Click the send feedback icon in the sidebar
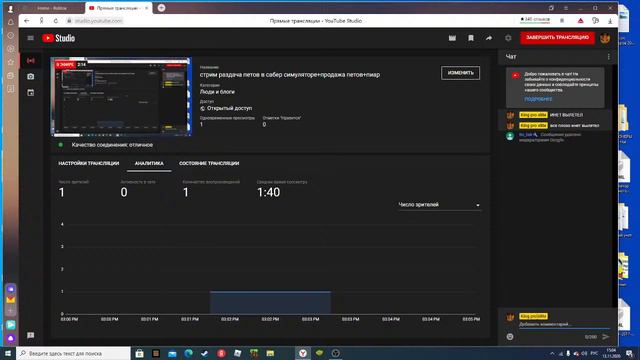This screenshot has width=640, height=360. [x=31, y=335]
